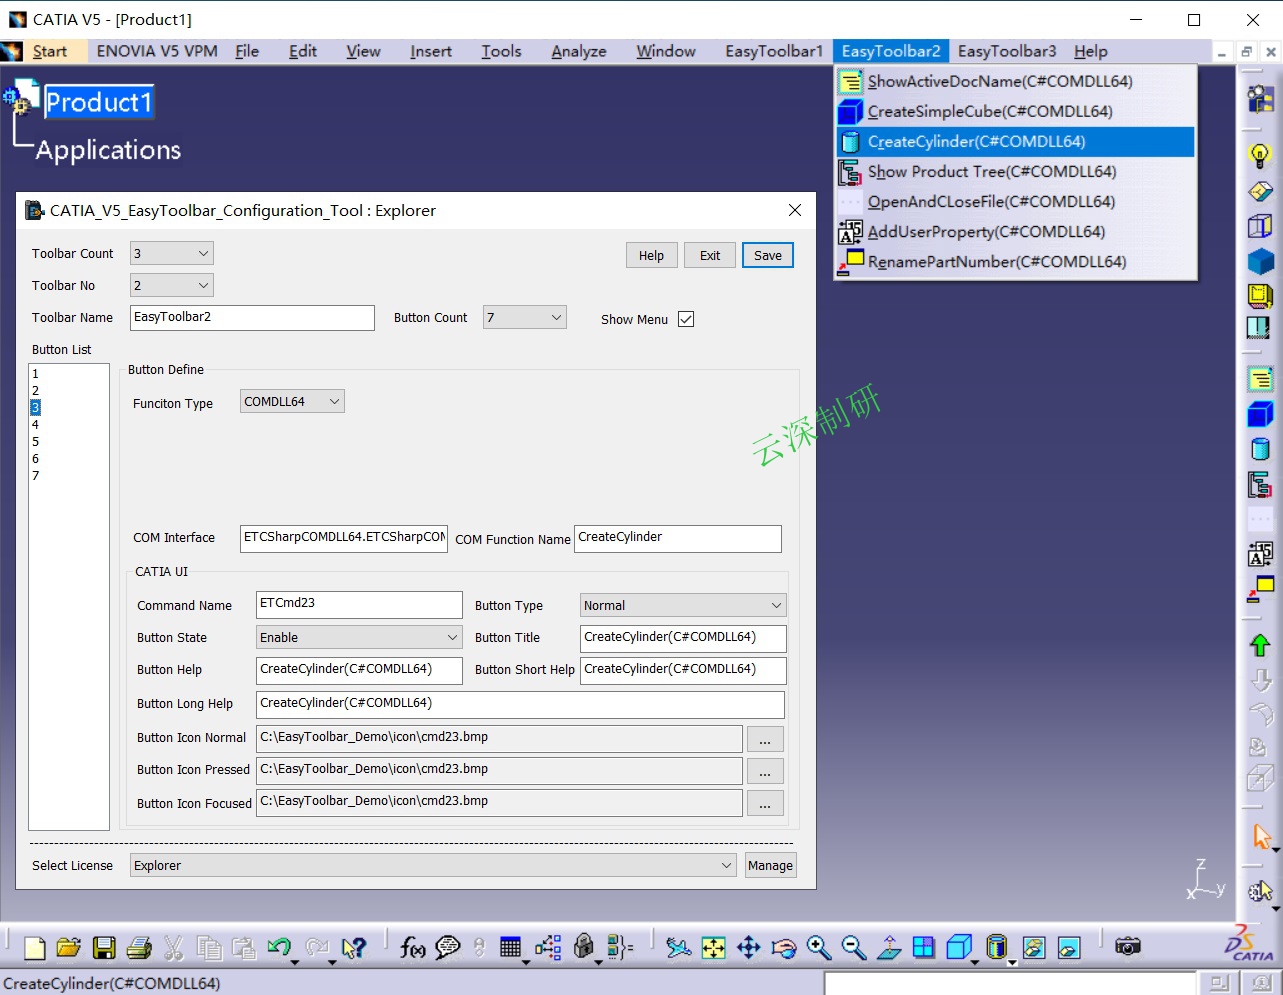1283x995 pixels.
Task: Click the CreateSimpleCube blue cube toolbar icon
Action: click(1260, 414)
